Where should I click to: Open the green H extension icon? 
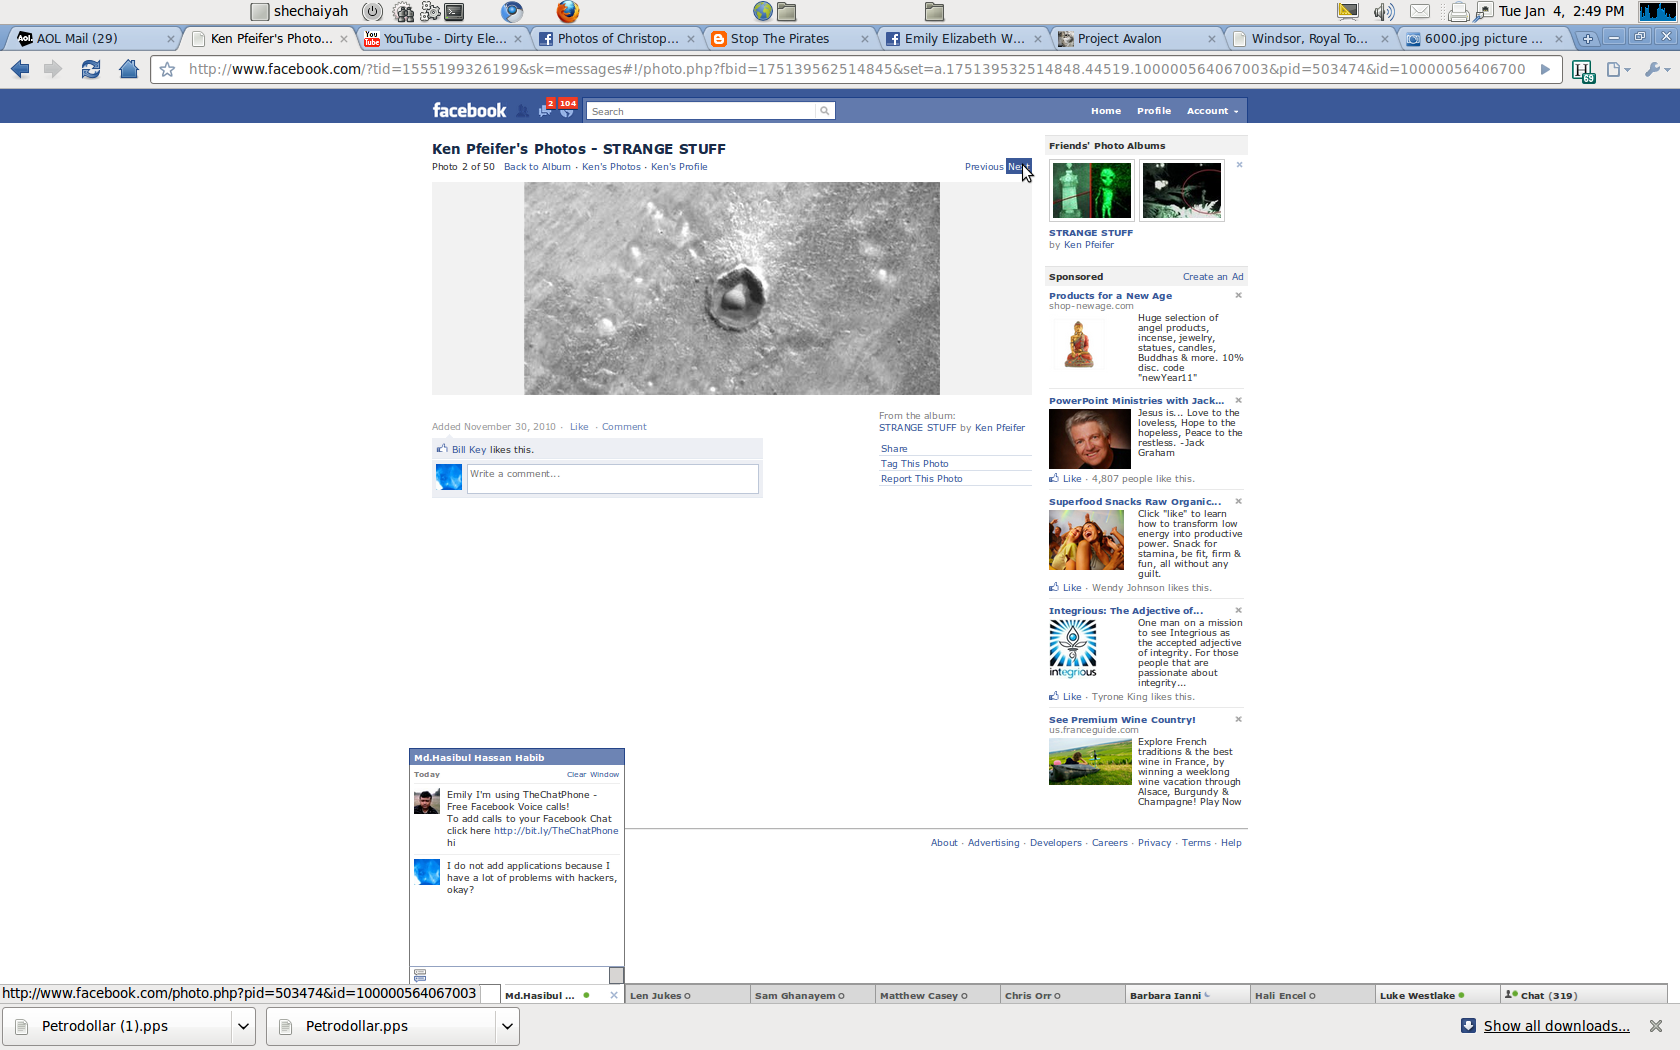(1582, 70)
